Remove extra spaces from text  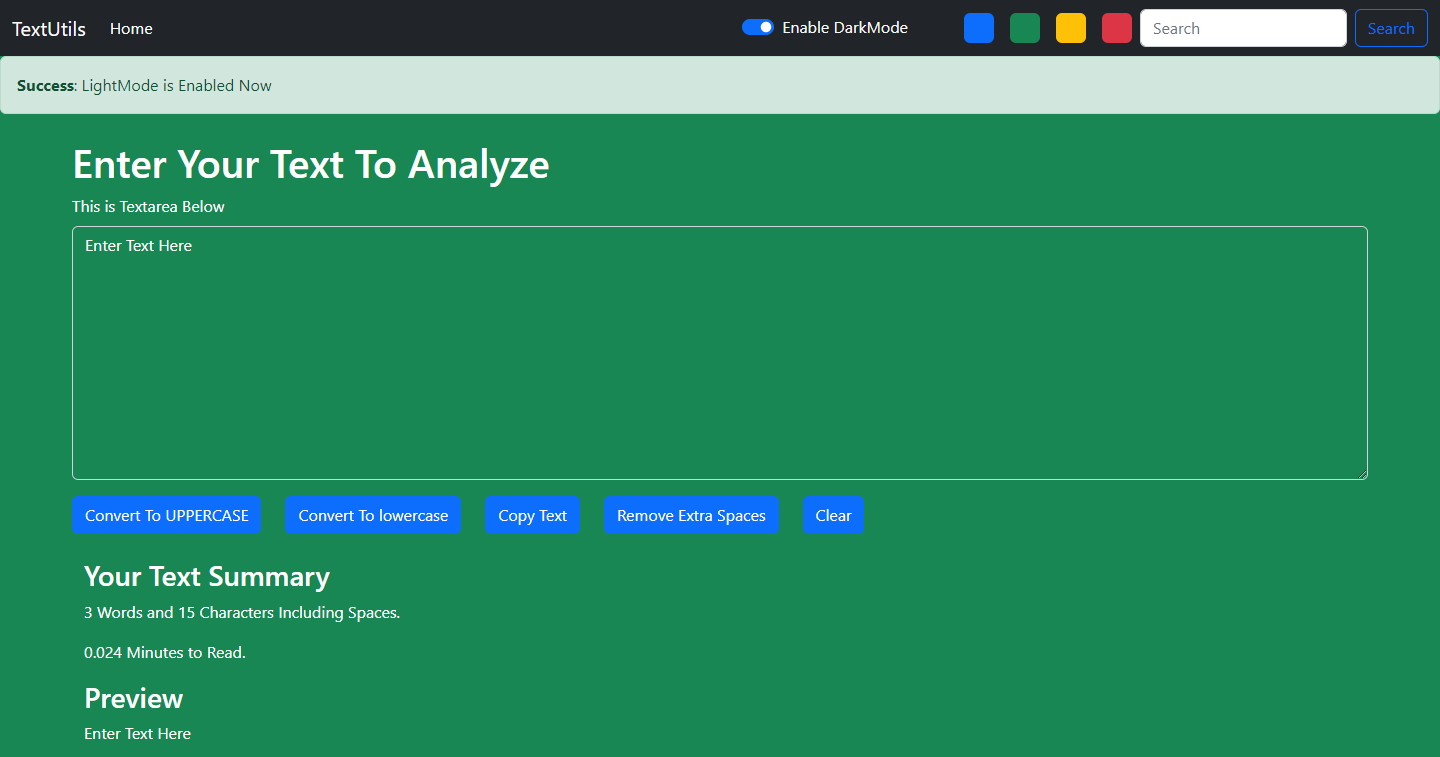[x=691, y=515]
